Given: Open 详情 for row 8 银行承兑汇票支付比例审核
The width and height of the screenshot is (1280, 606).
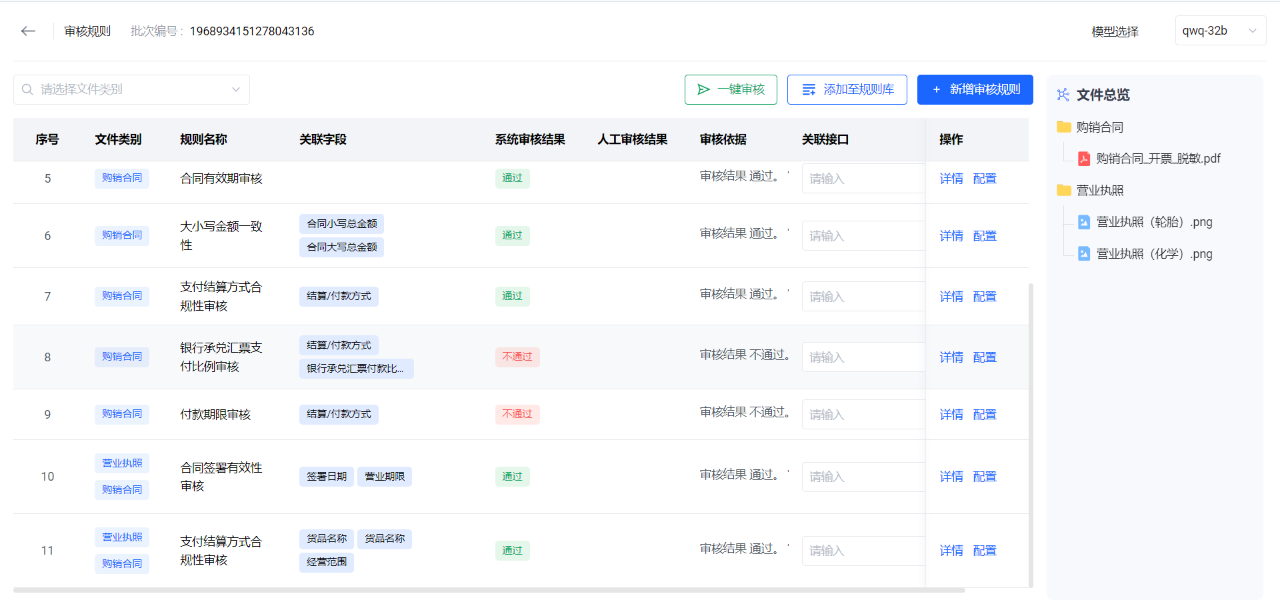Looking at the screenshot, I should click(x=951, y=357).
